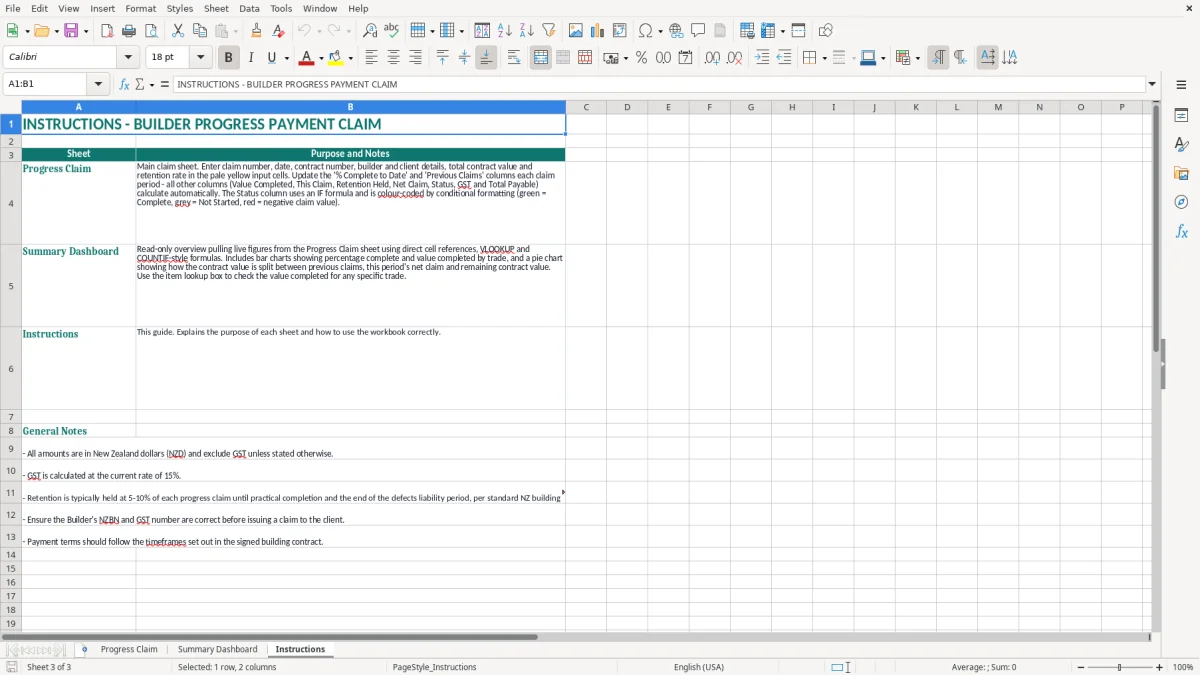The image size is (1200, 675).
Task: Click the Spelling check icon
Action: point(392,30)
